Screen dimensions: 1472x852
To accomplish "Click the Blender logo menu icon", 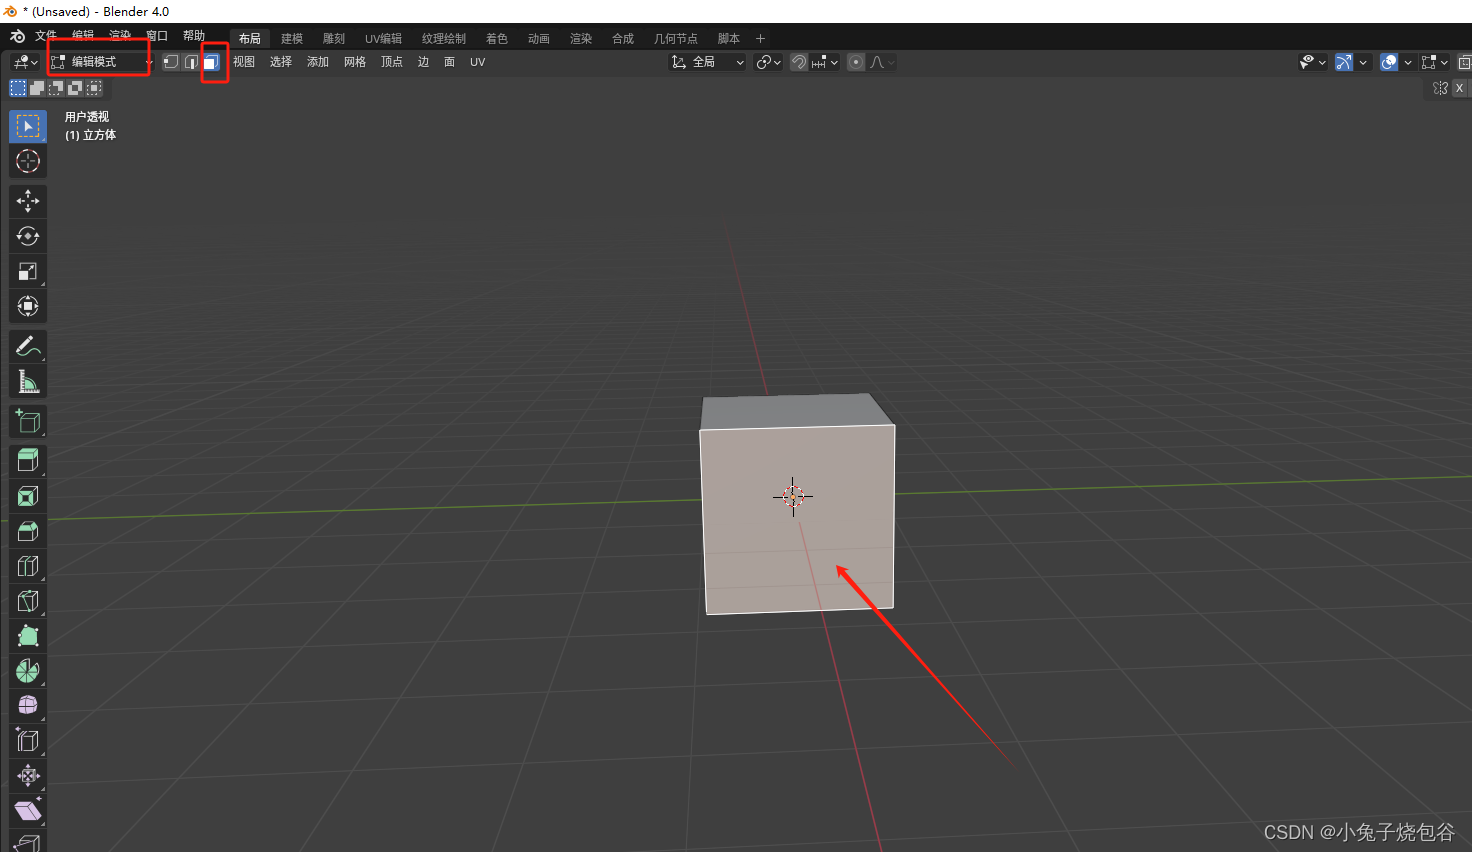I will point(17,37).
